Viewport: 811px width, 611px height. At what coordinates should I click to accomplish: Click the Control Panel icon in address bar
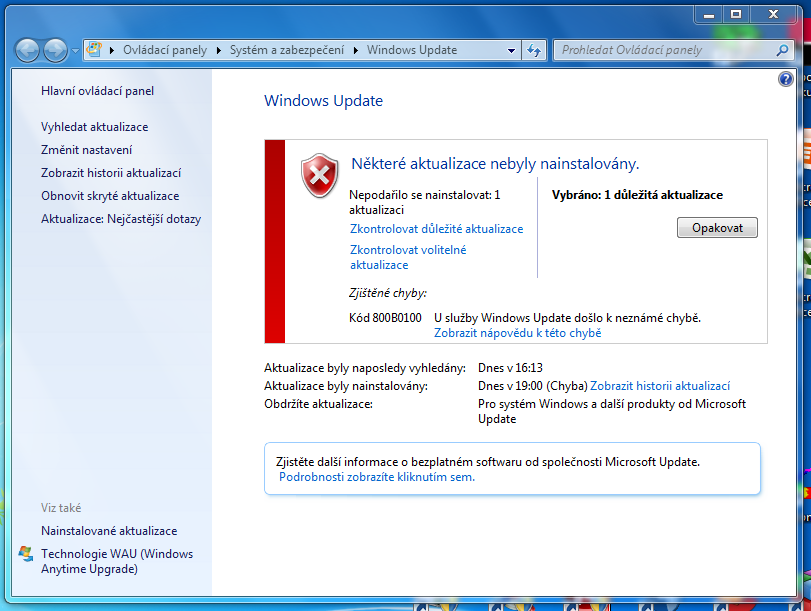[95, 50]
